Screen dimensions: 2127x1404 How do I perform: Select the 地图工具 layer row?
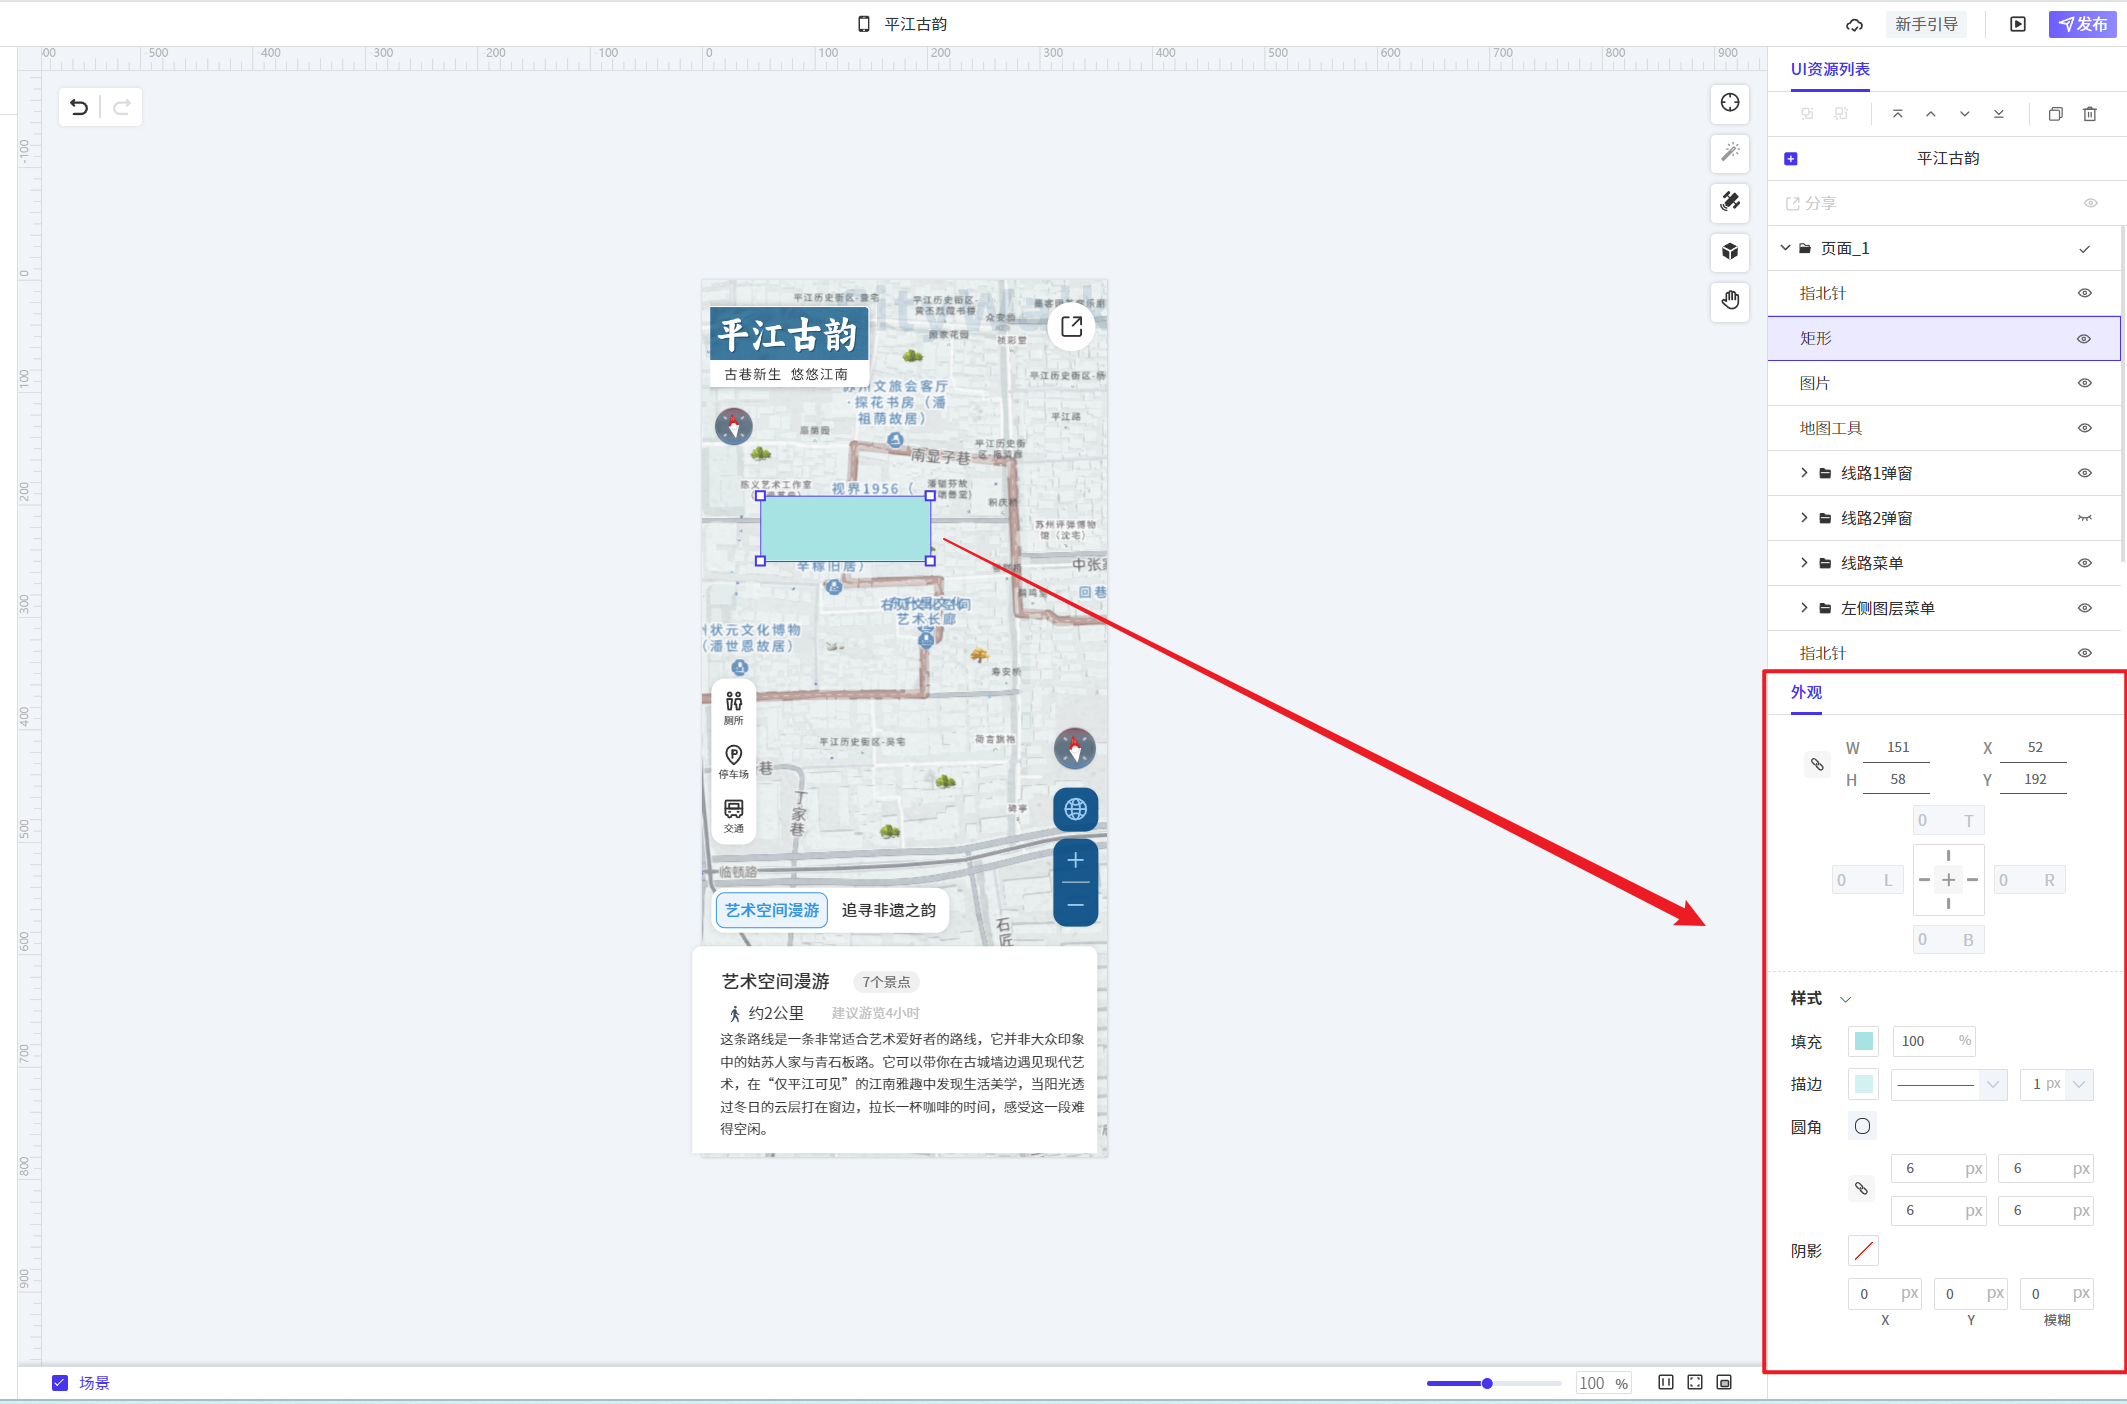click(1943, 428)
